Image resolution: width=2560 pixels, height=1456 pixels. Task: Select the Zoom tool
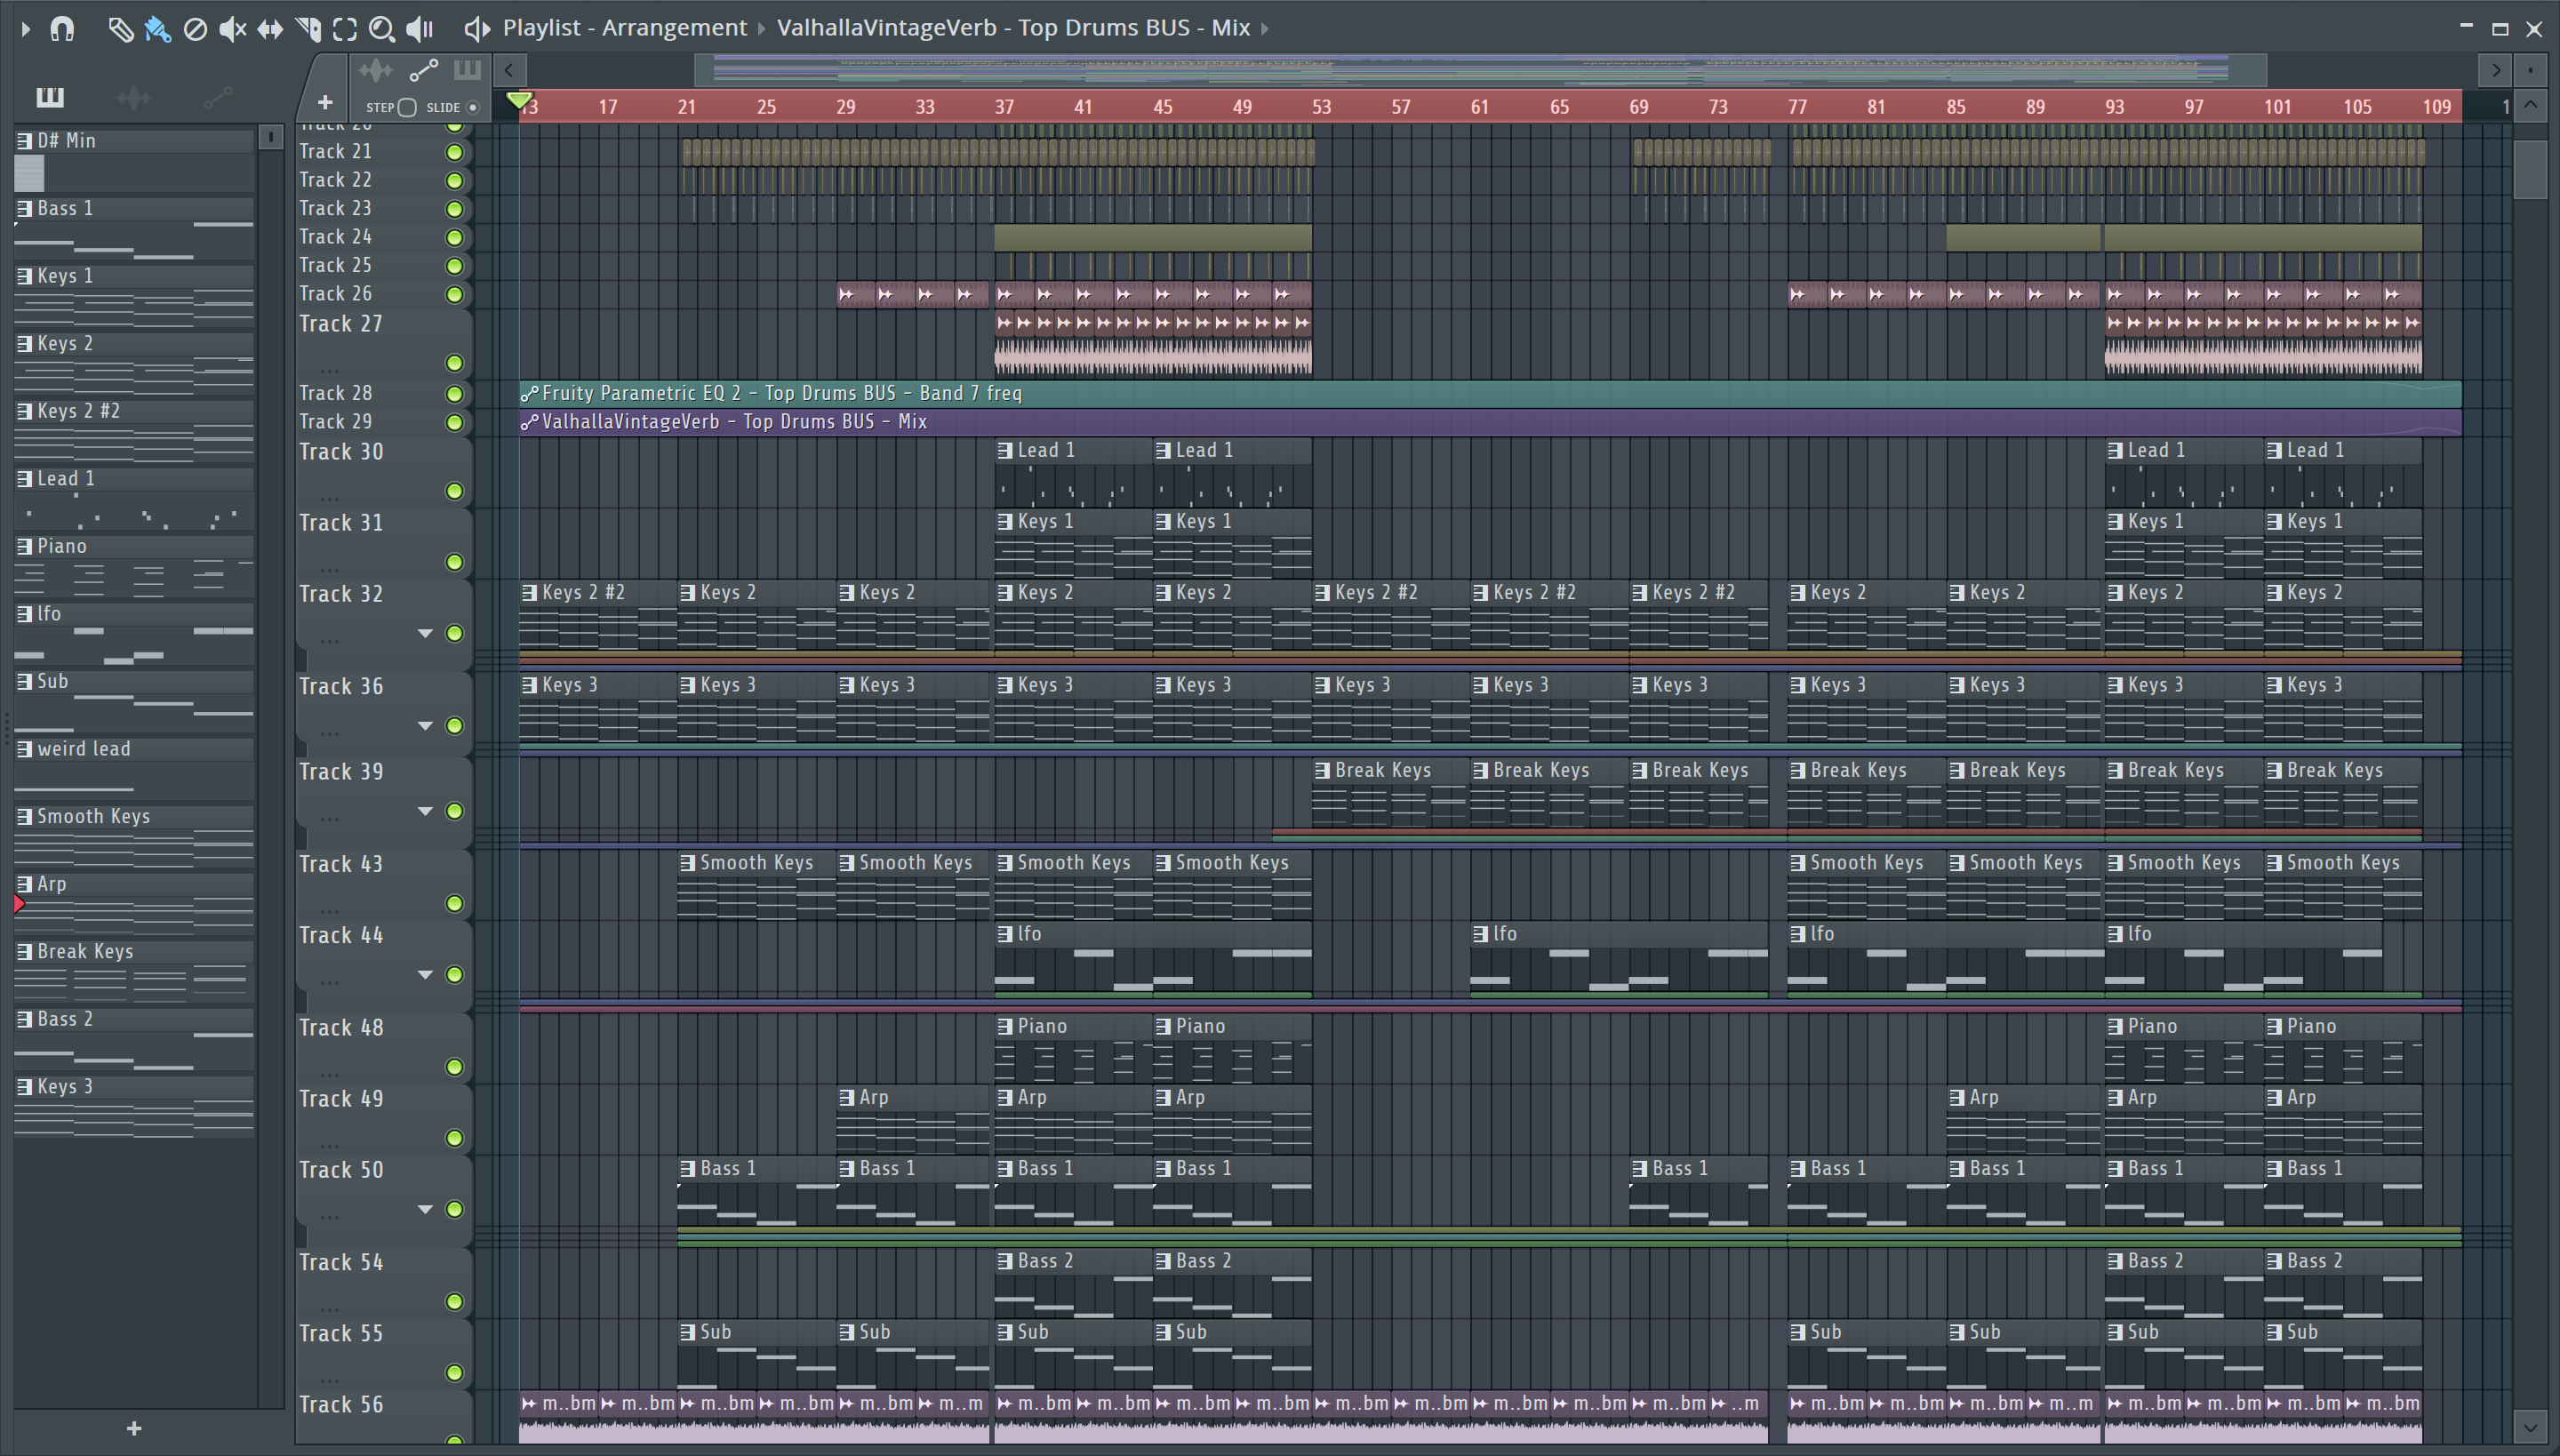pyautogui.click(x=382, y=29)
